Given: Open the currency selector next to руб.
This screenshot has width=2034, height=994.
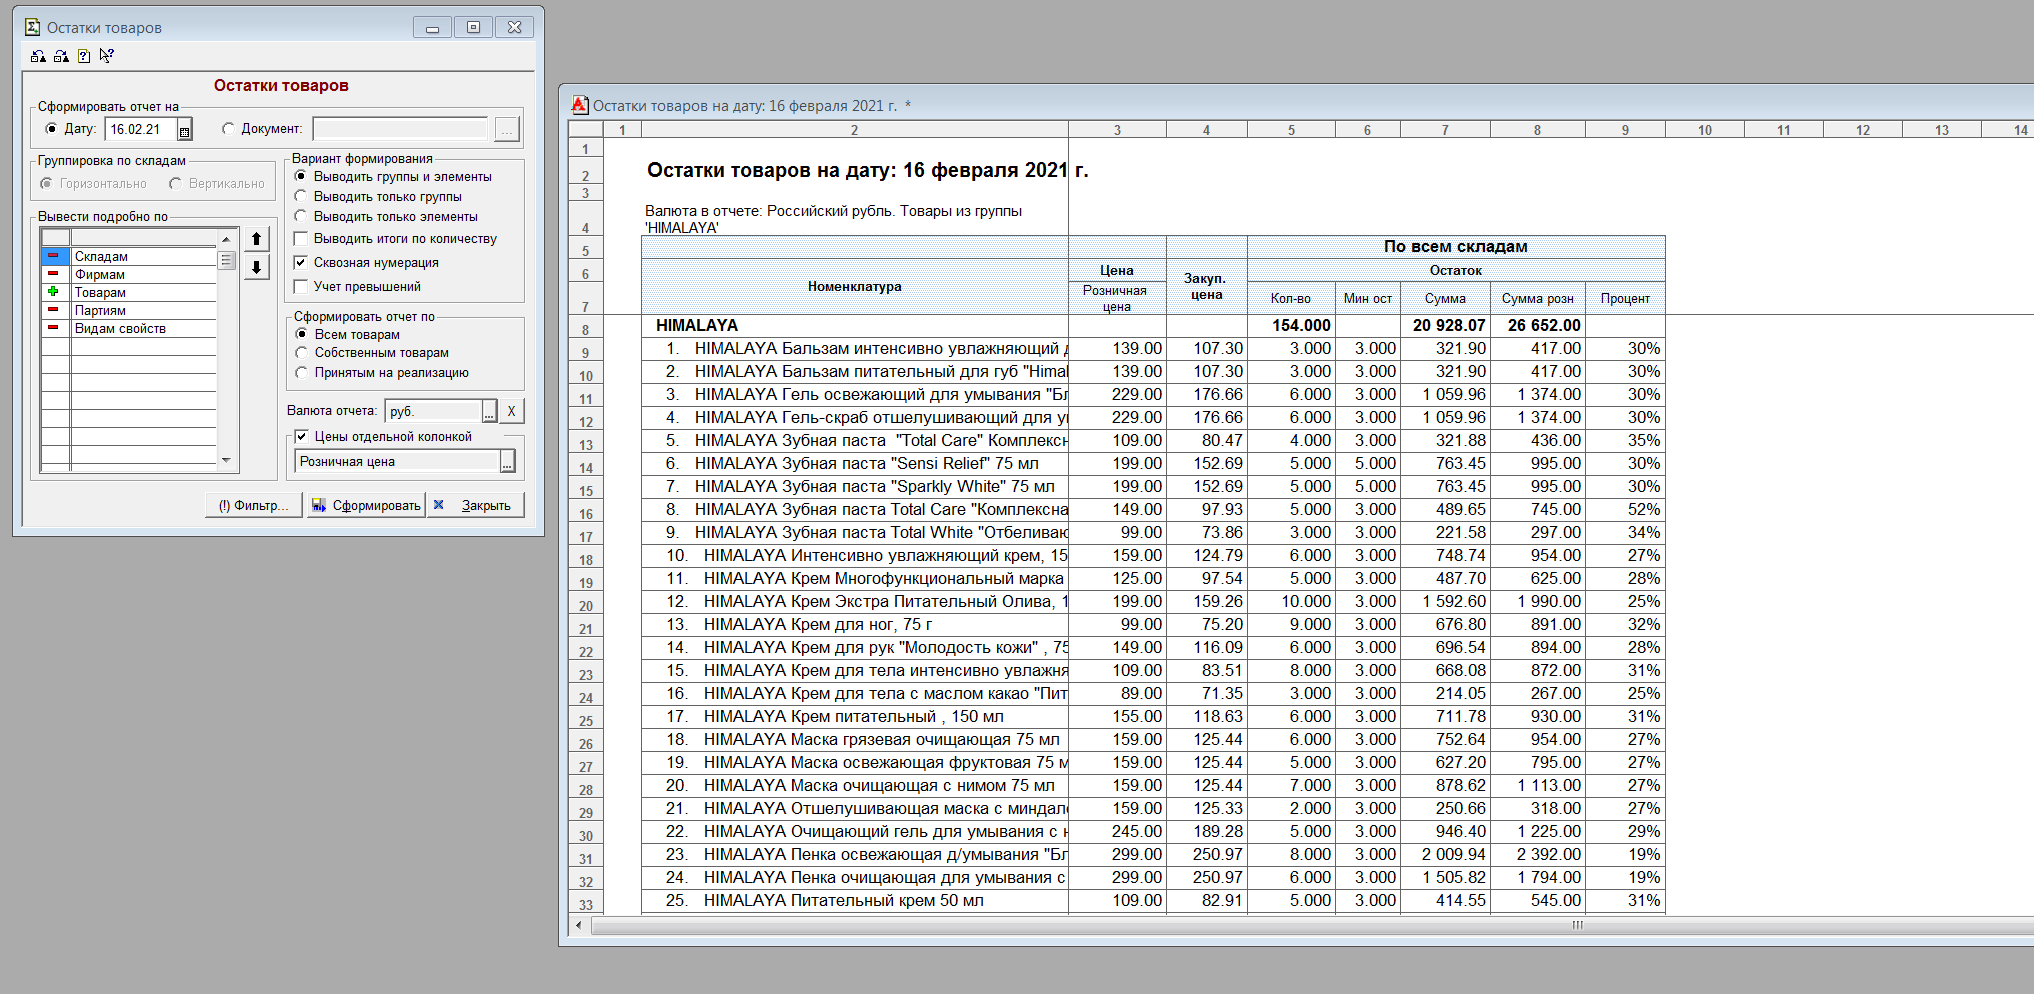Looking at the screenshot, I should (x=489, y=411).
